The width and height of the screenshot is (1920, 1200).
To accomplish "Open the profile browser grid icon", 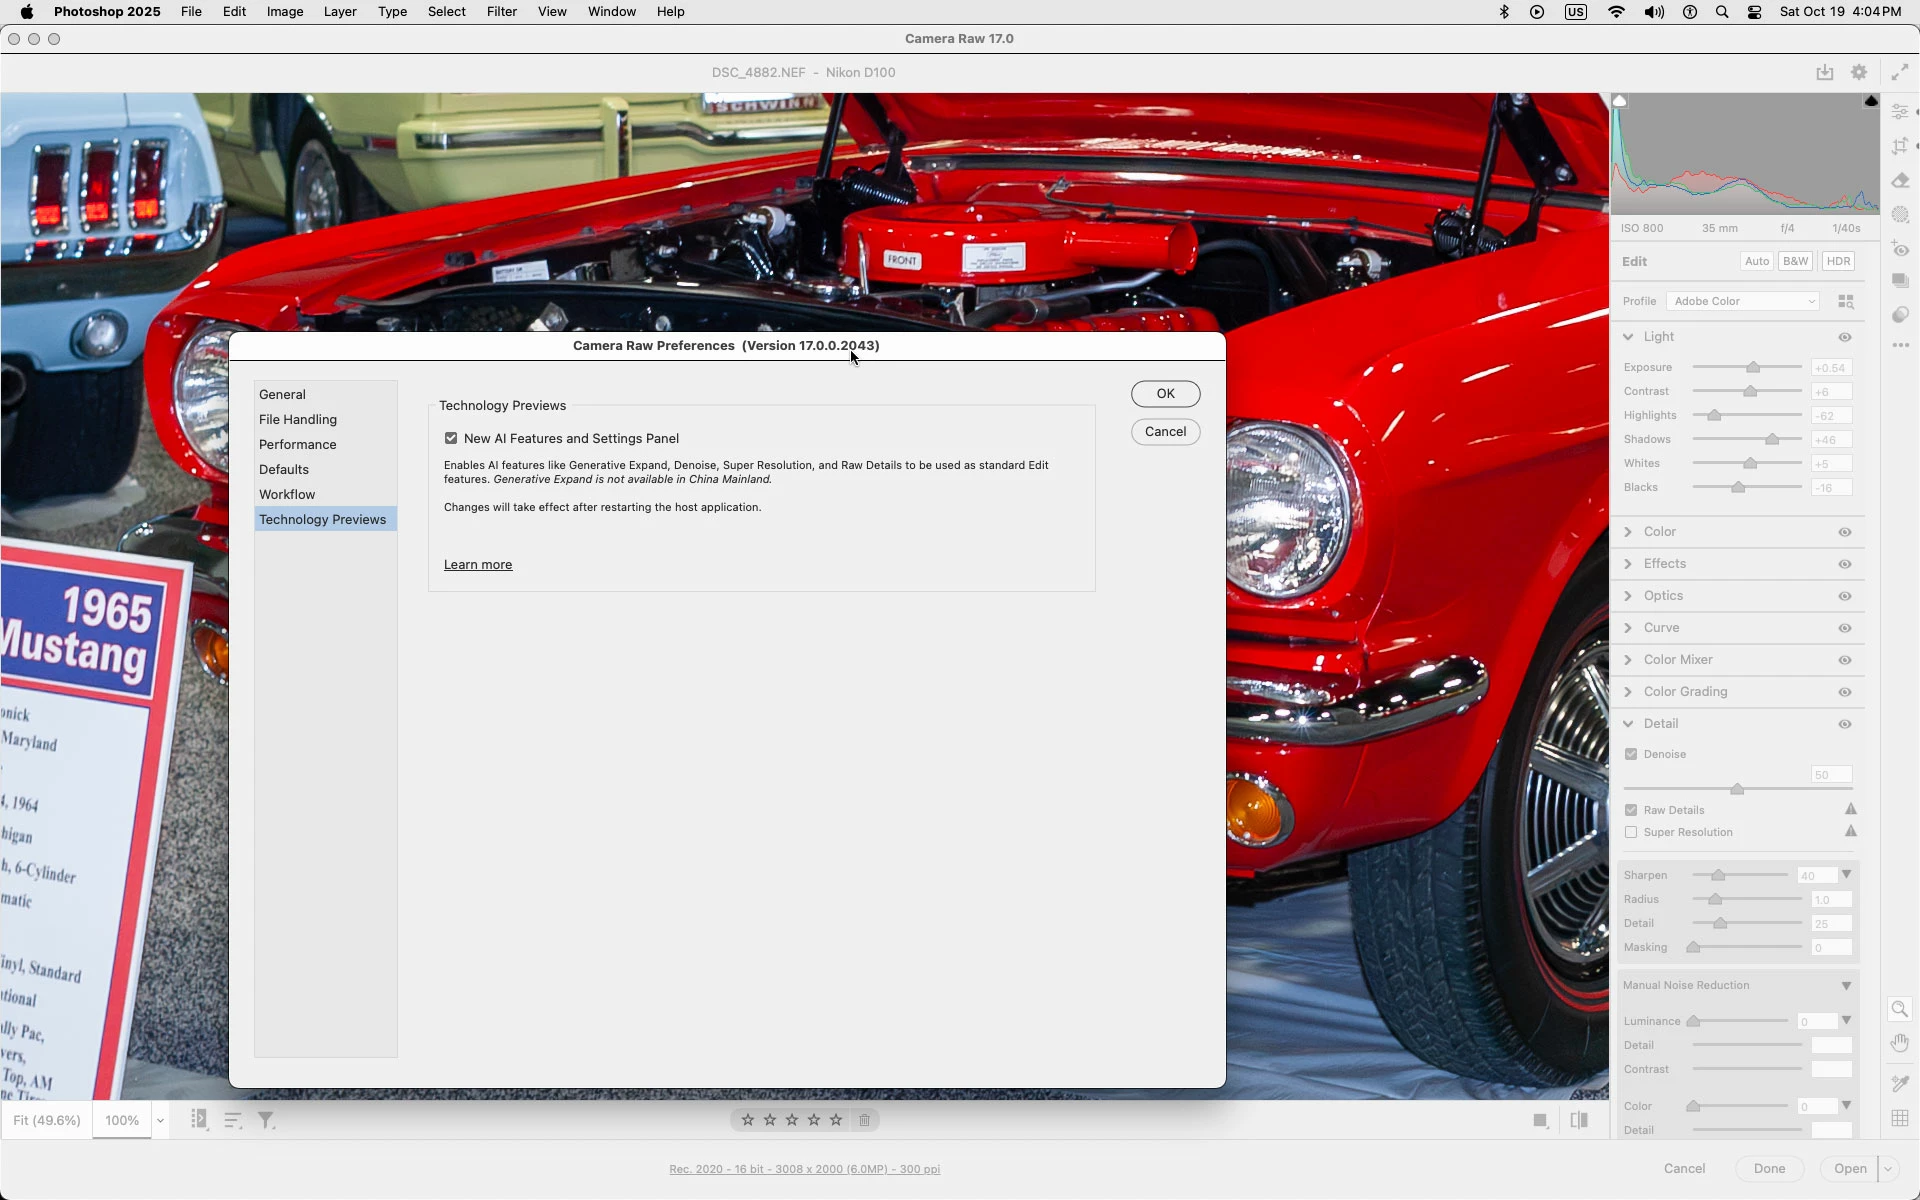I will tap(1846, 301).
